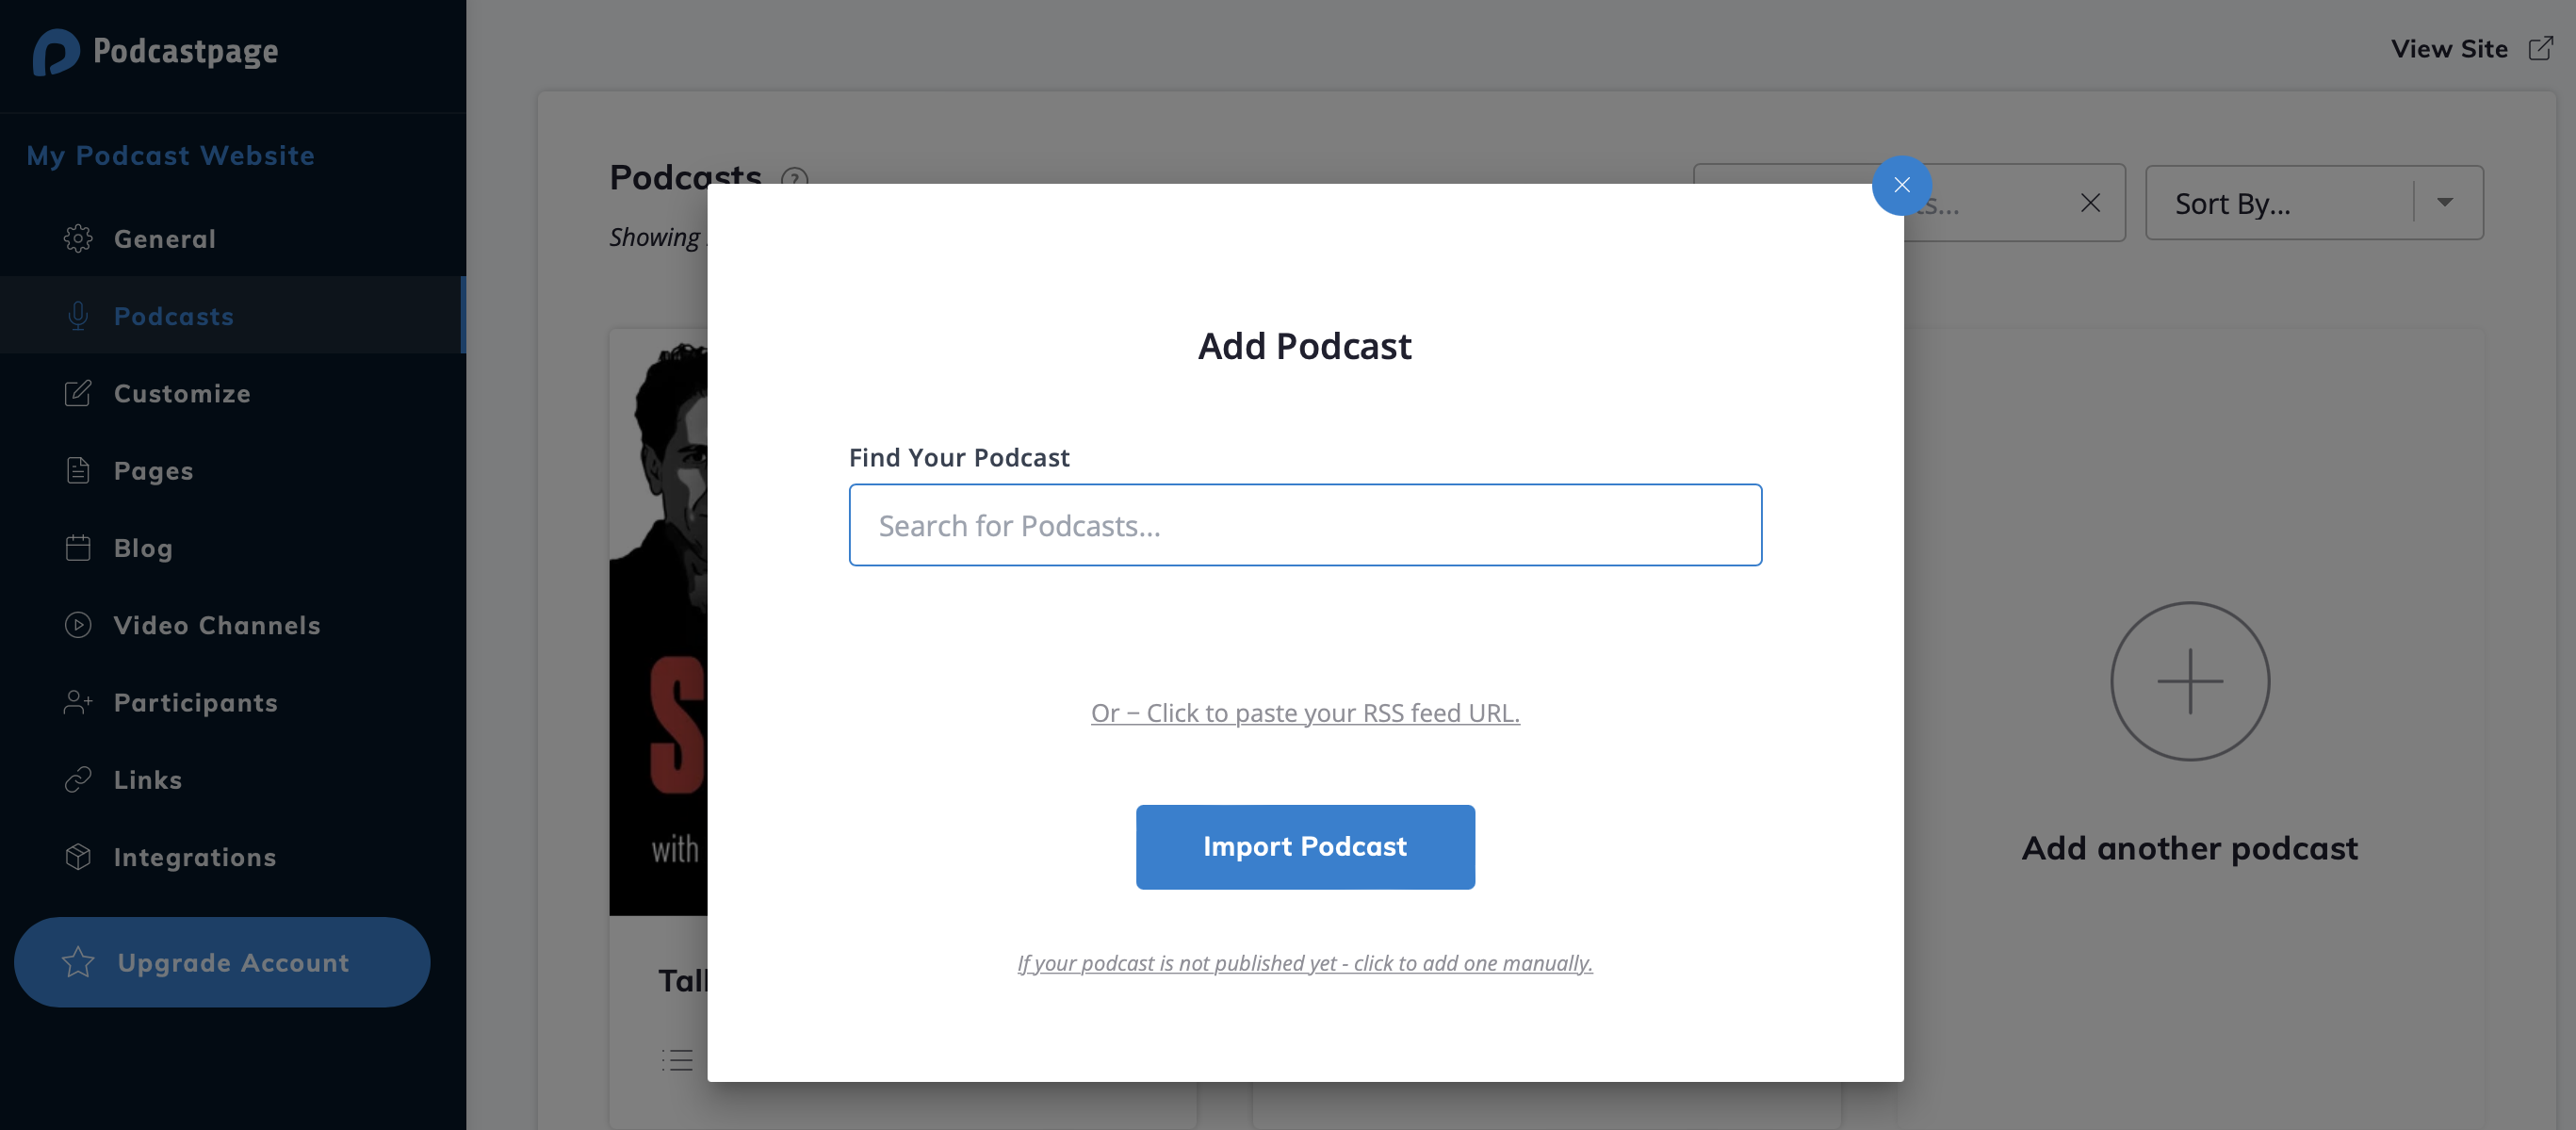2576x1130 pixels.
Task: Open the paste RSS feed URL link
Action: coord(1304,712)
